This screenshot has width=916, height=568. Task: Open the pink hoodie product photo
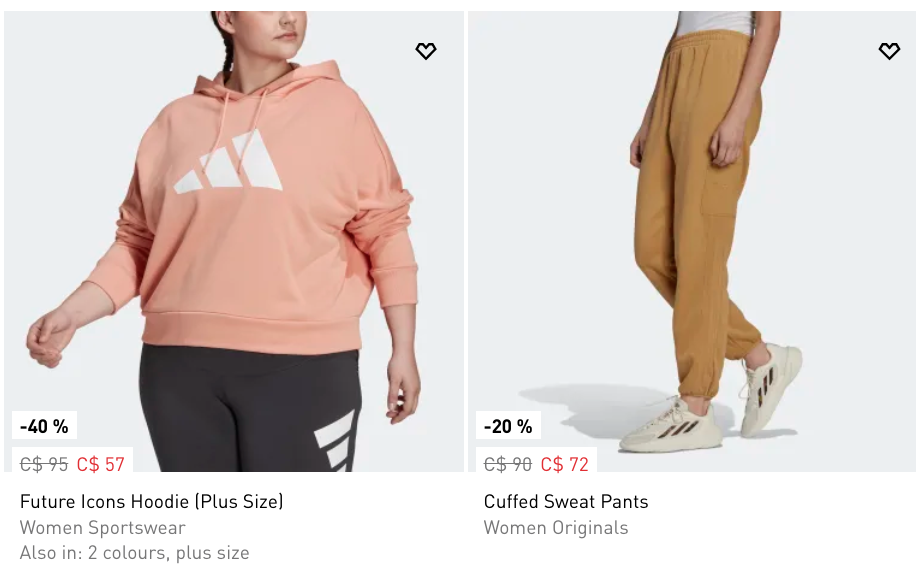coord(234,241)
